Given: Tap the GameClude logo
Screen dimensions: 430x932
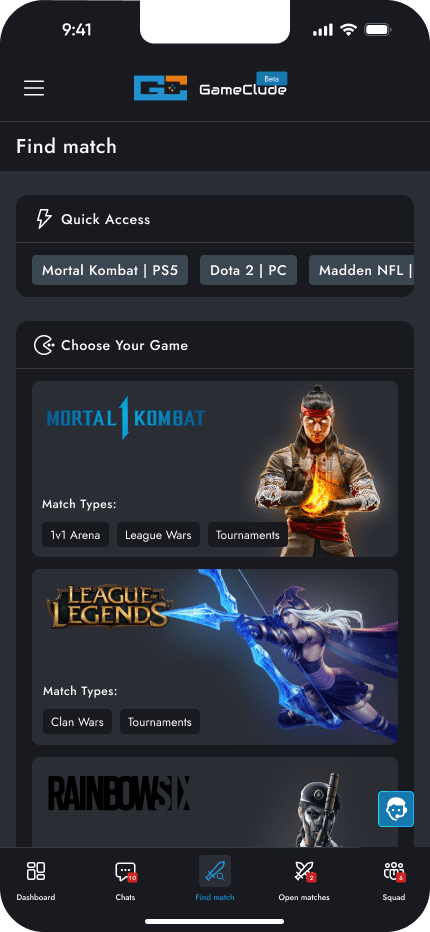Looking at the screenshot, I should (x=211, y=87).
